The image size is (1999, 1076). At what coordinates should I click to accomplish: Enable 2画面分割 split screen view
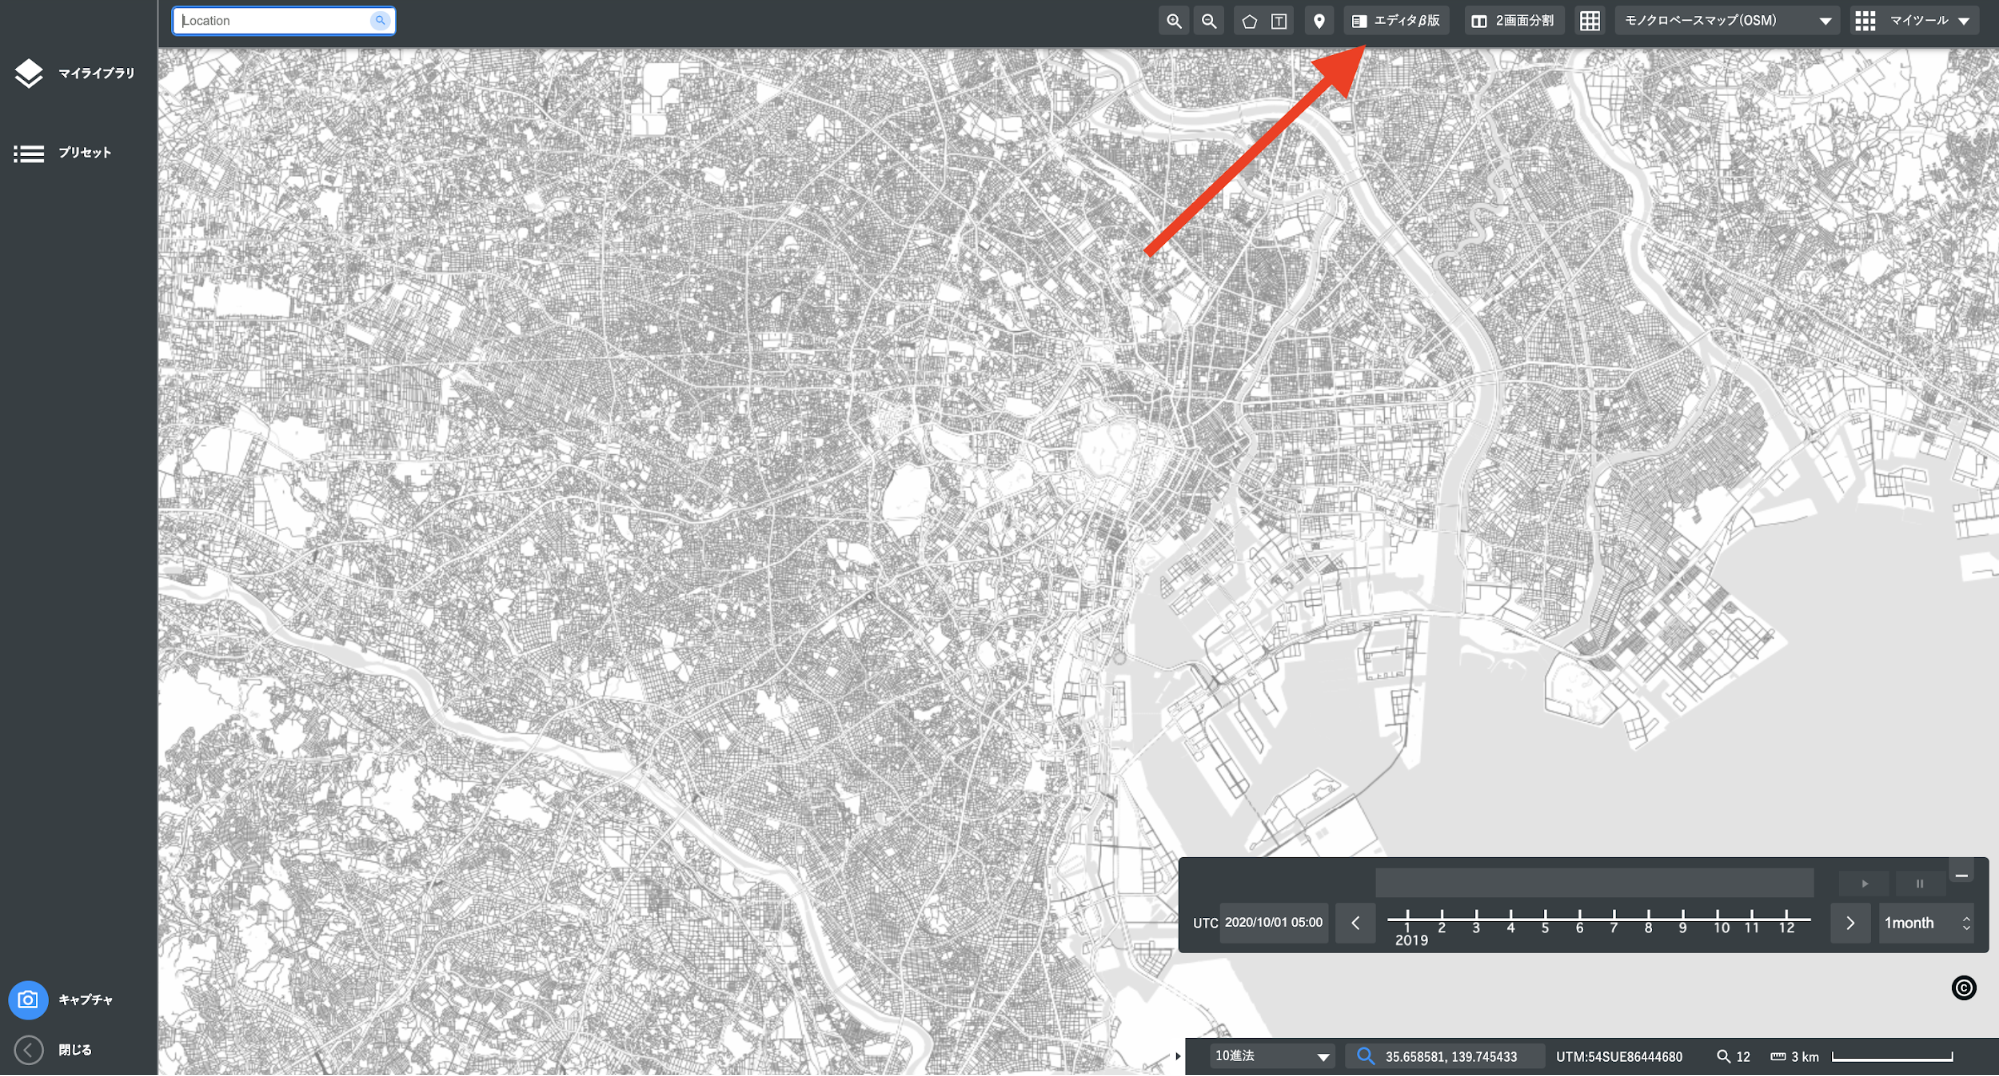coord(1515,21)
